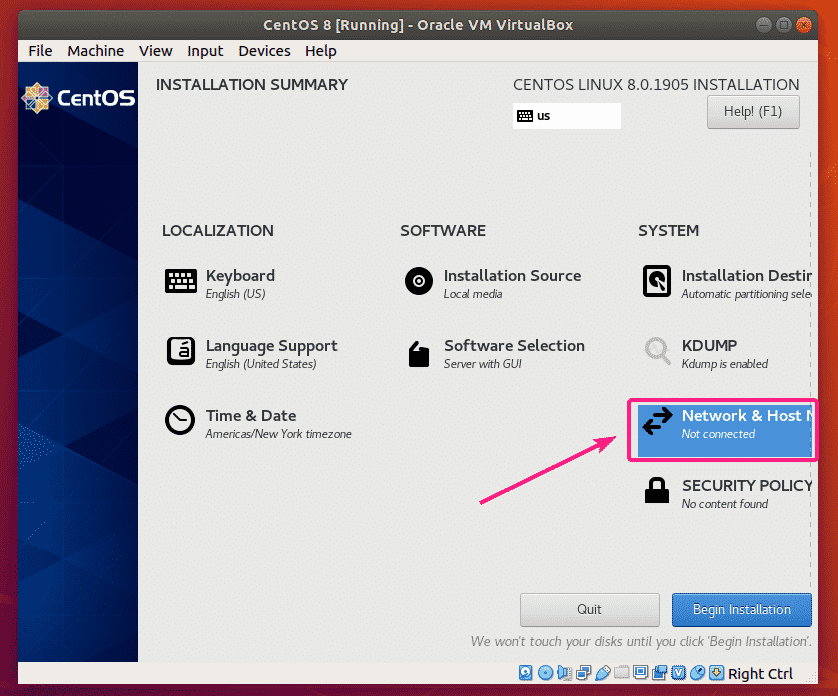Click 'English (United States)' text
Image resolution: width=838 pixels, height=696 pixels.
coord(261,364)
